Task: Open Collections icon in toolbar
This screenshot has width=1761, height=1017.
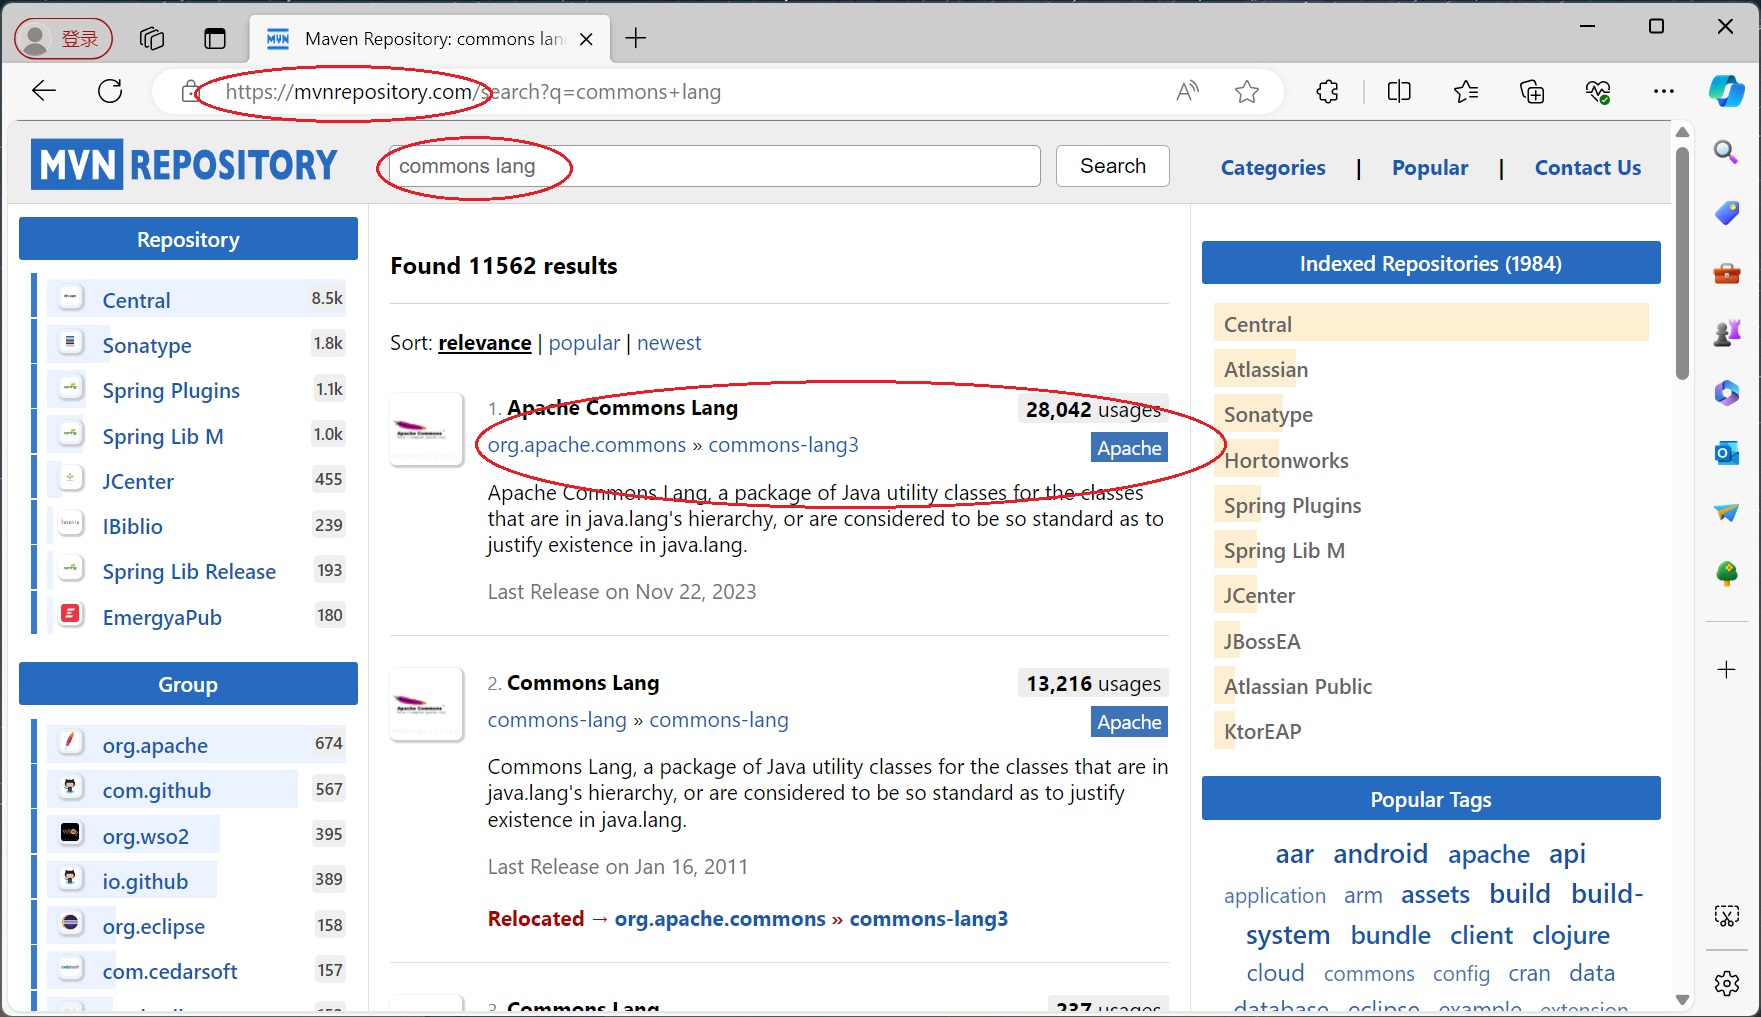Action: [x=1532, y=92]
